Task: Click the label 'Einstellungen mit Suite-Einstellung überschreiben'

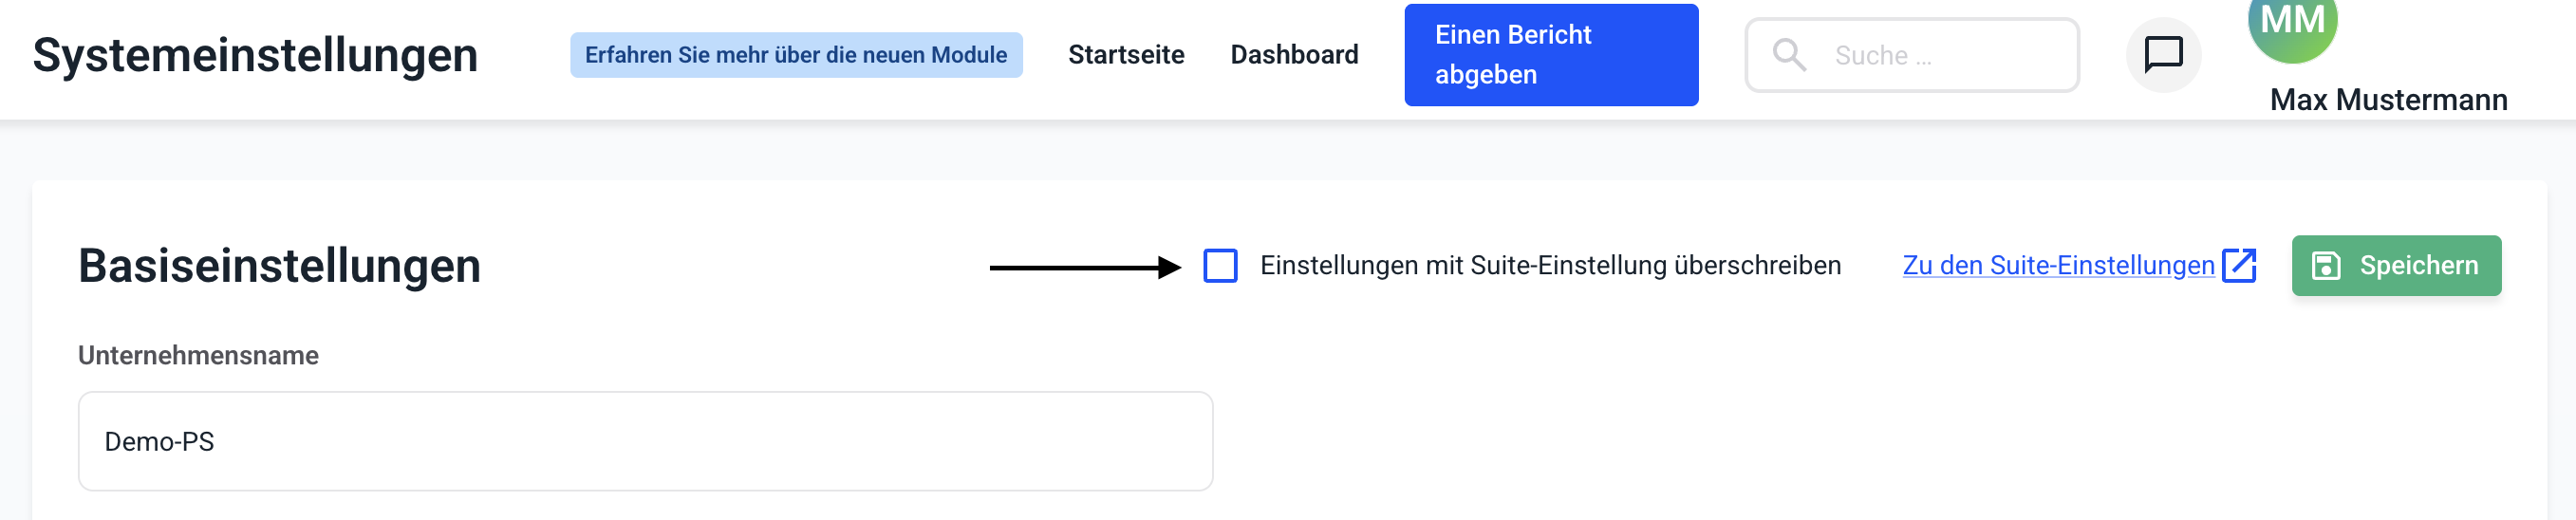Action: (1550, 266)
